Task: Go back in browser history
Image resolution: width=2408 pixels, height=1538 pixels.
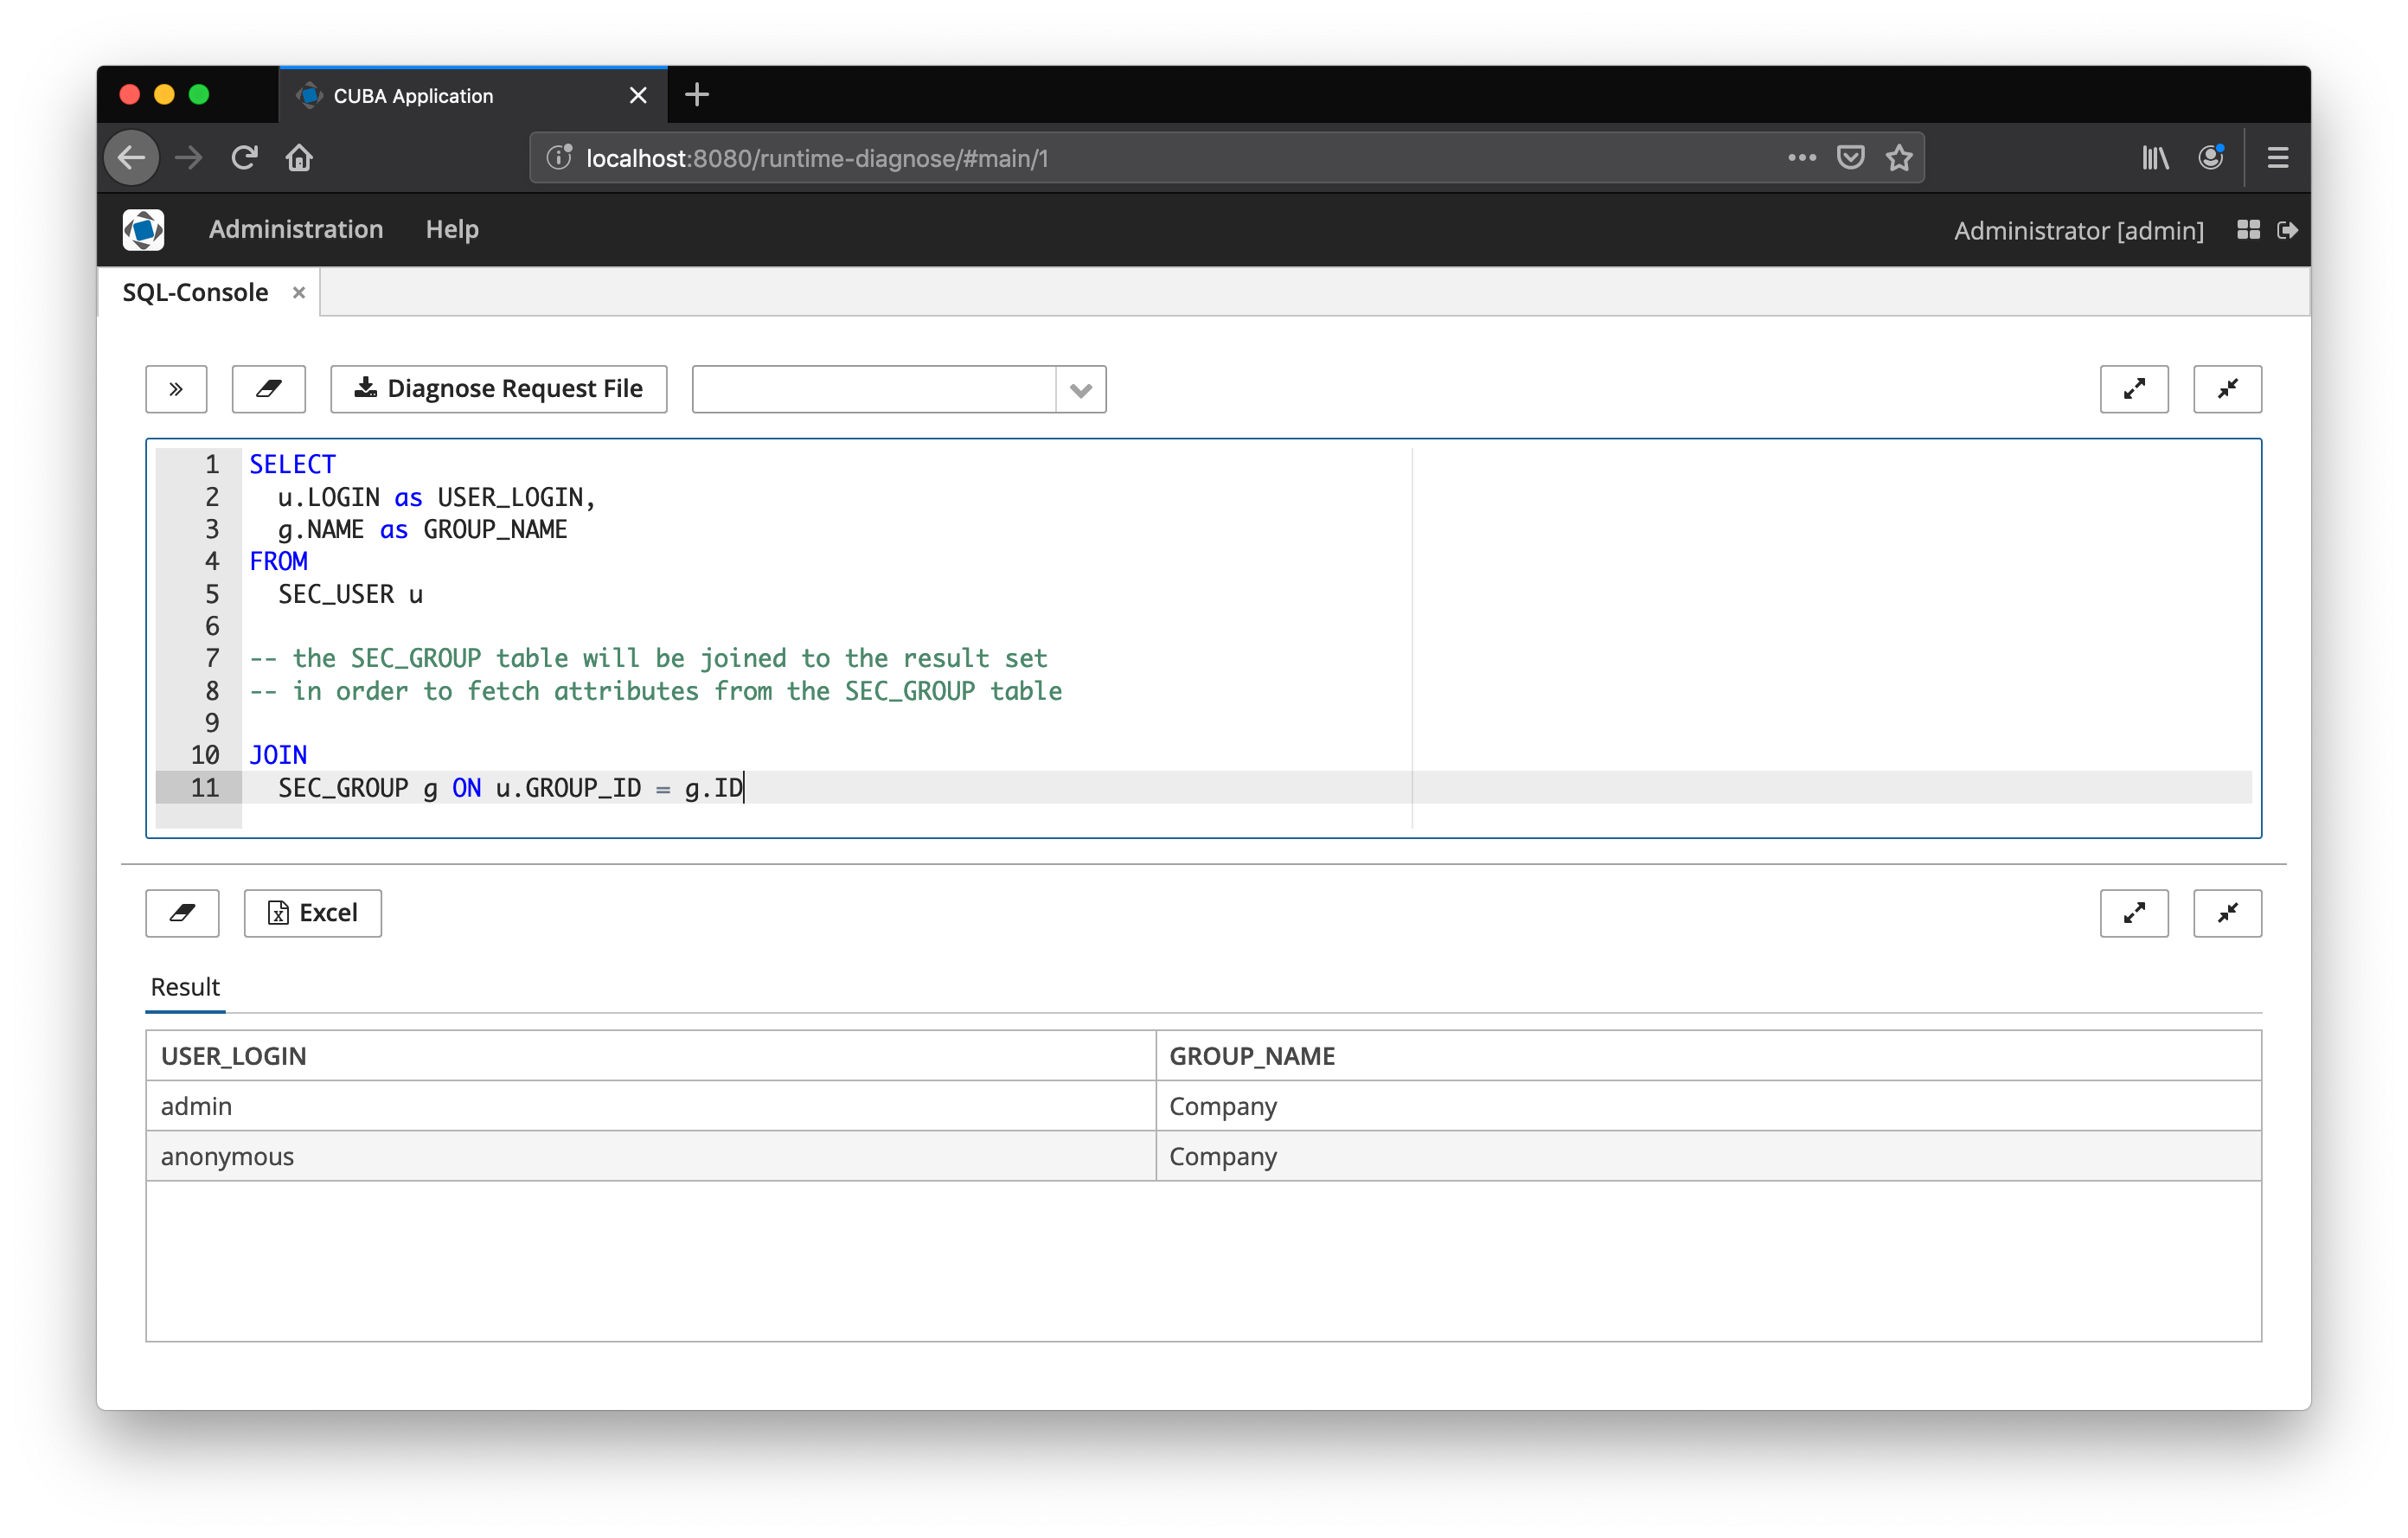Action: [x=132, y=157]
